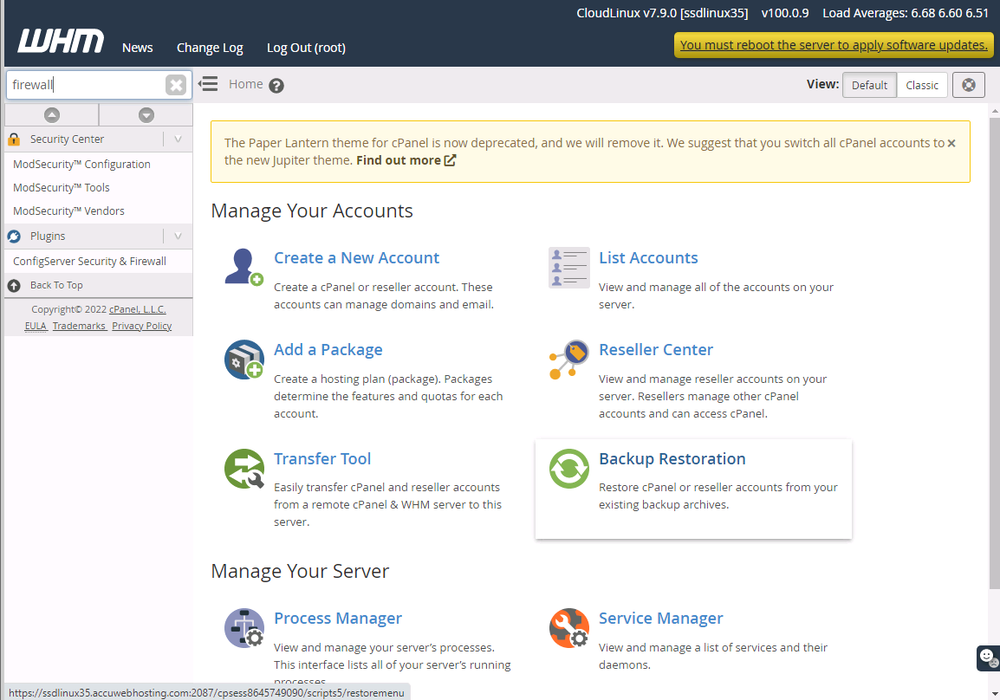
Task: Click the WHM logo
Action: tap(61, 41)
